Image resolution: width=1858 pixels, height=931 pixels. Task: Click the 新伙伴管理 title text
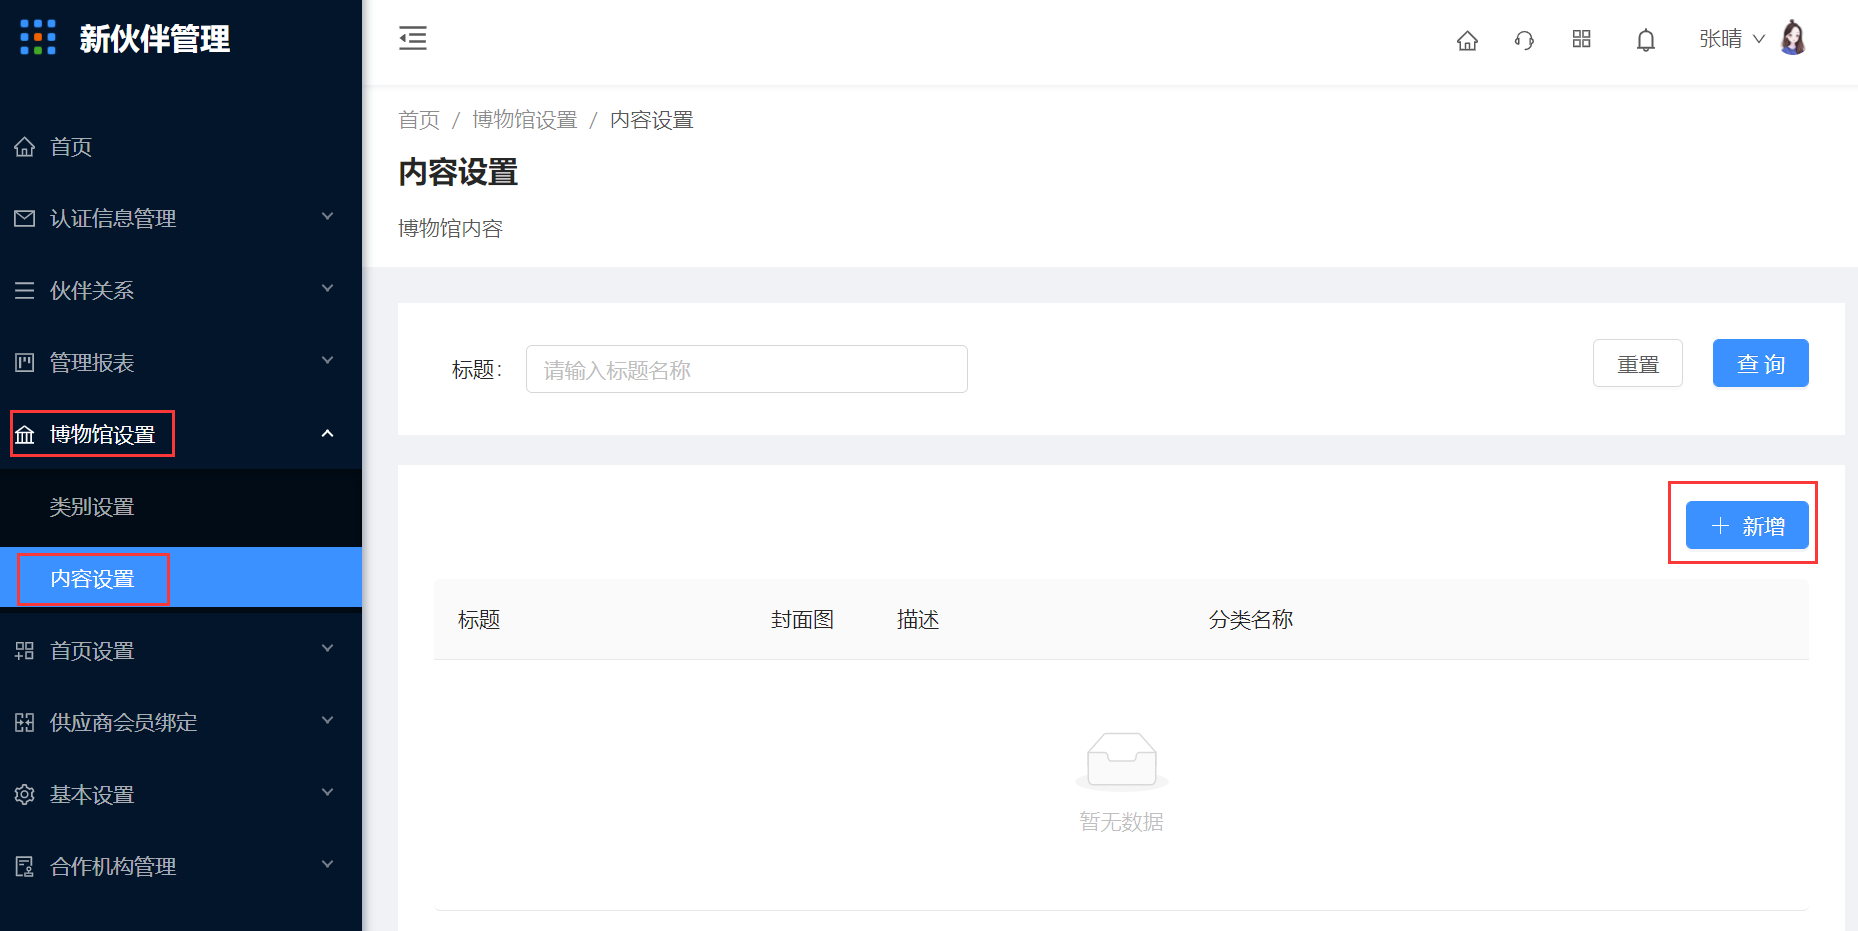pos(155,39)
